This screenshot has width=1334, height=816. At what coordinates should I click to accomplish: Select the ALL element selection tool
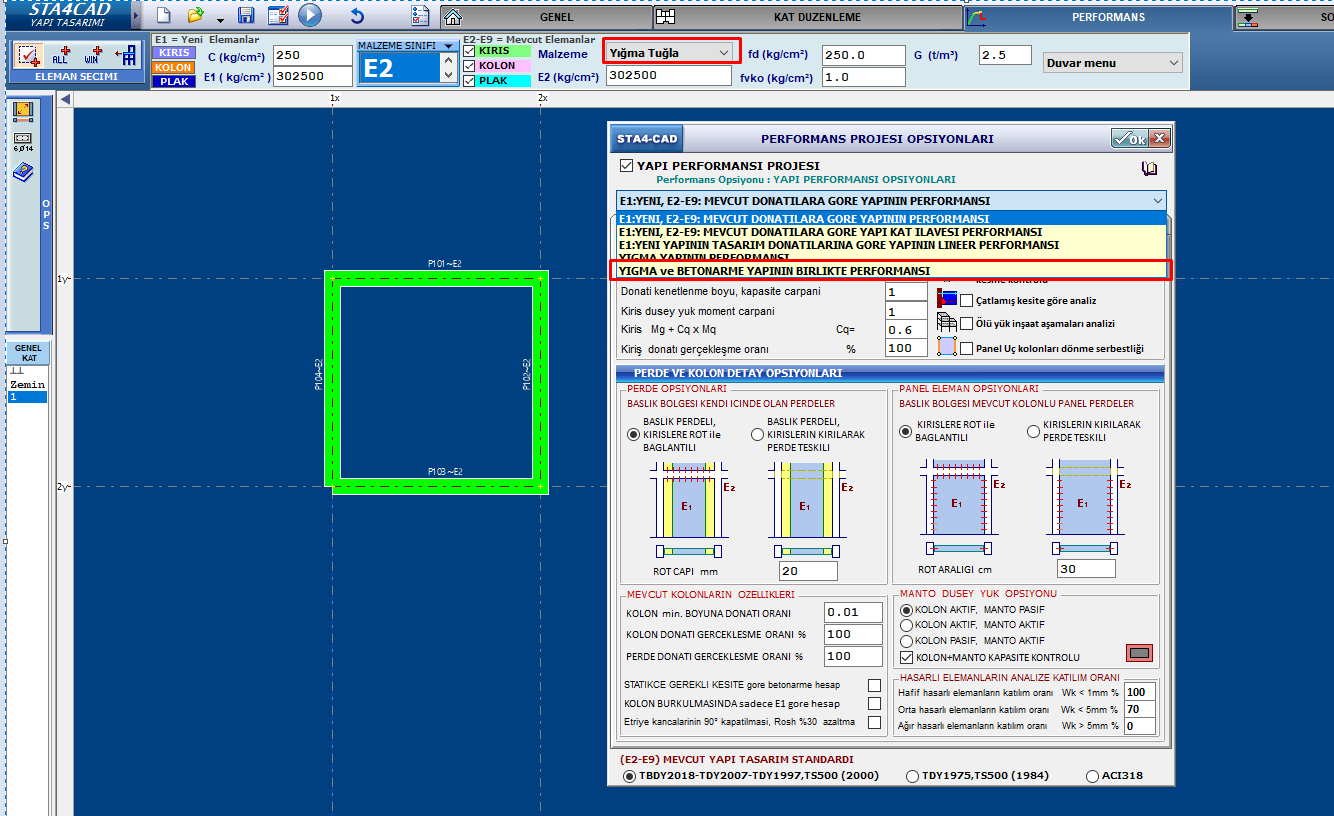61,55
